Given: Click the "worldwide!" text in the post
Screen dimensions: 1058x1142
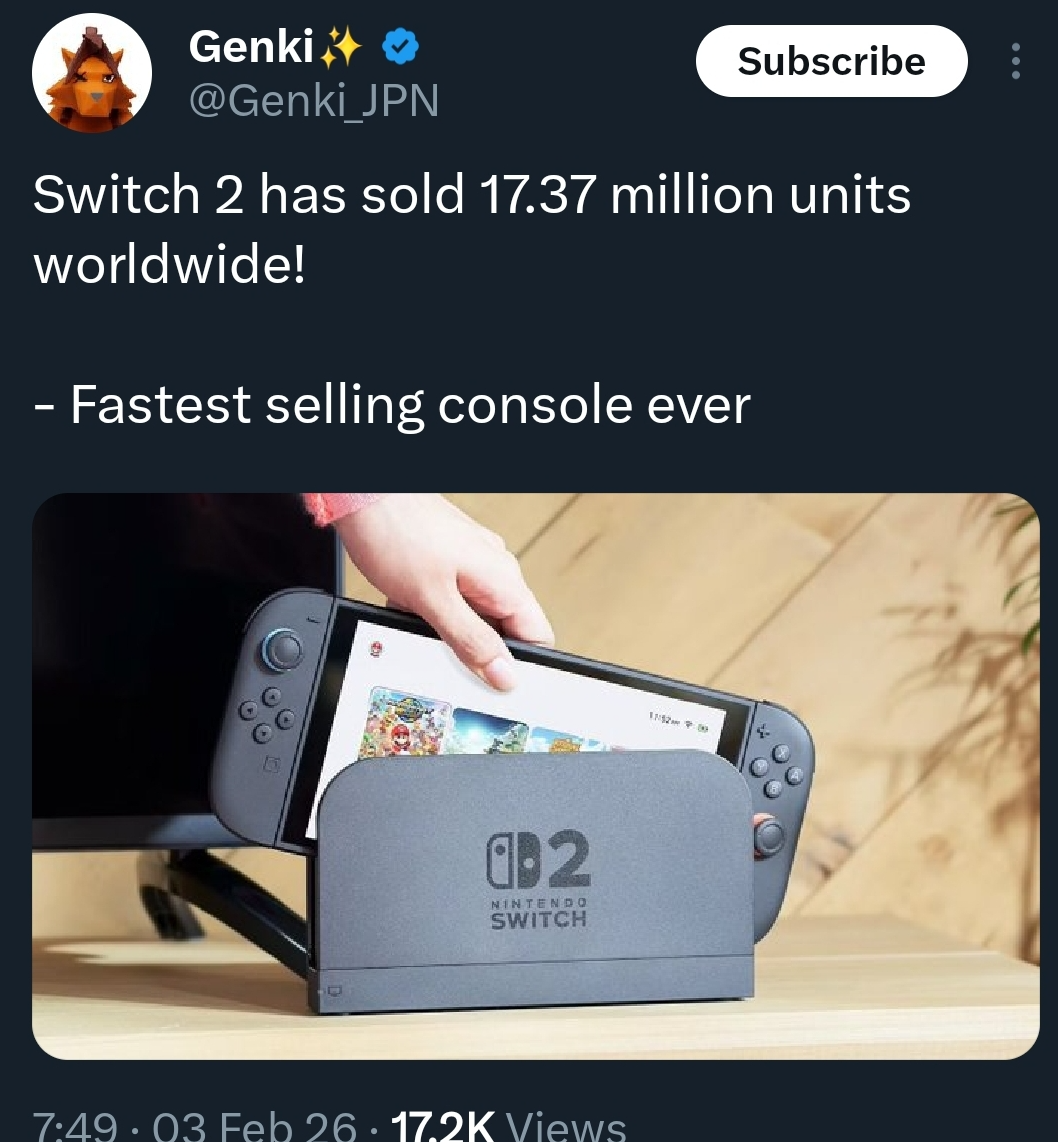Looking at the screenshot, I should point(170,265).
